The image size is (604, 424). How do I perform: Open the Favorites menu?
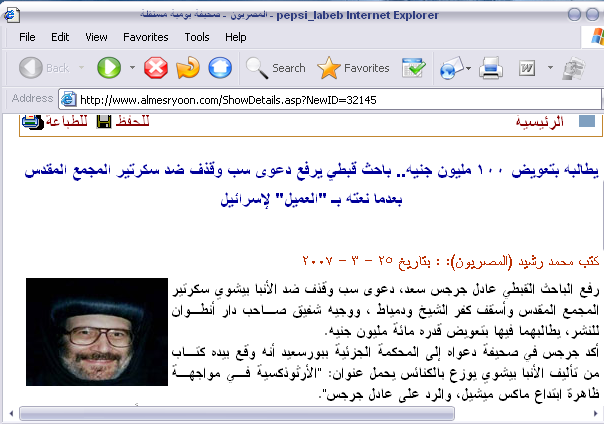point(146,37)
